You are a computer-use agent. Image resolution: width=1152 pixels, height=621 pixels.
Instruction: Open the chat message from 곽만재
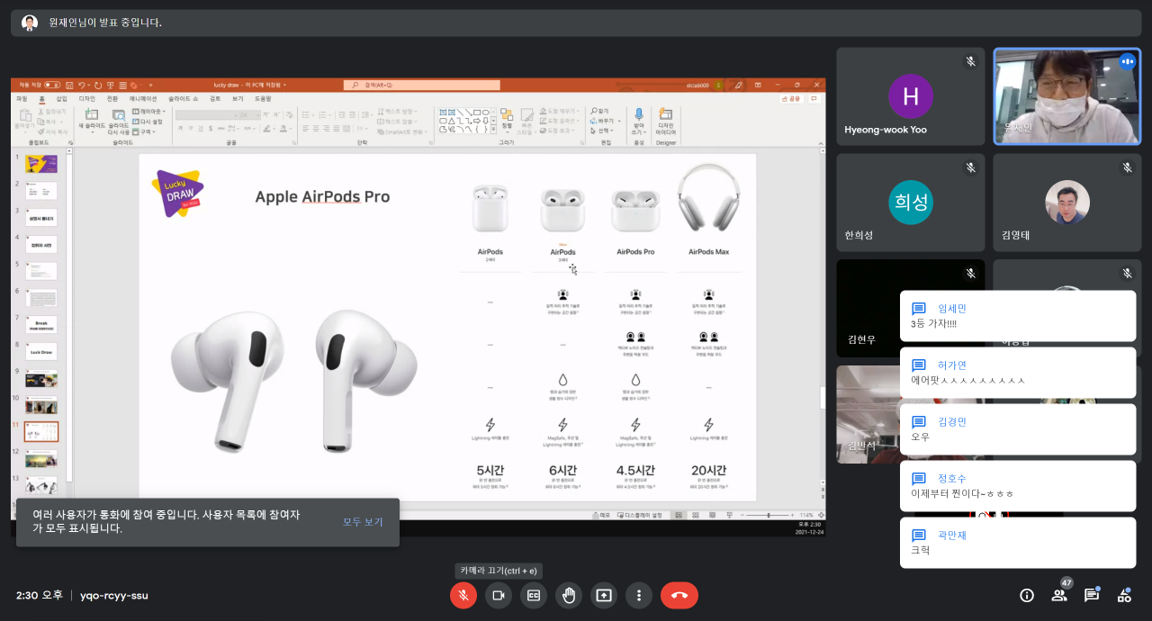tap(1018, 542)
